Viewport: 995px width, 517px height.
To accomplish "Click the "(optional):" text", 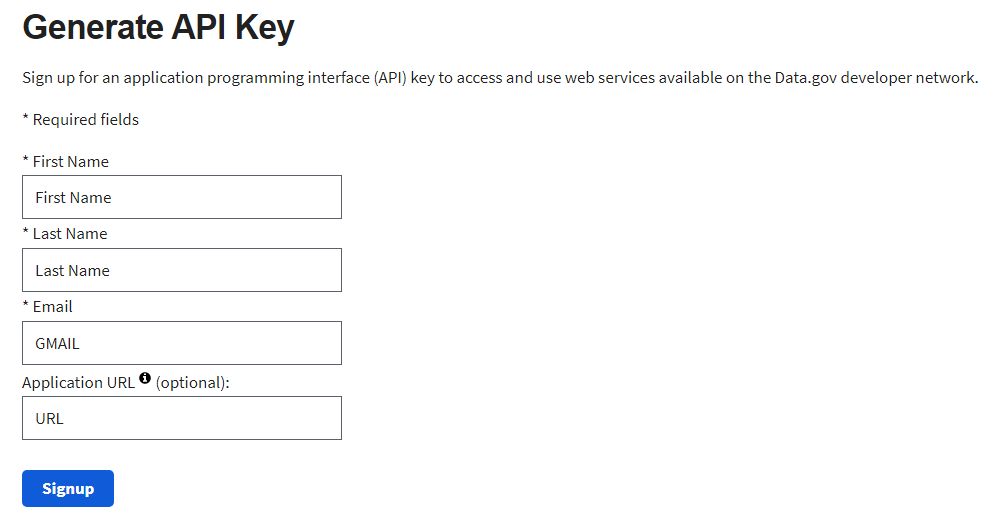I will (193, 382).
